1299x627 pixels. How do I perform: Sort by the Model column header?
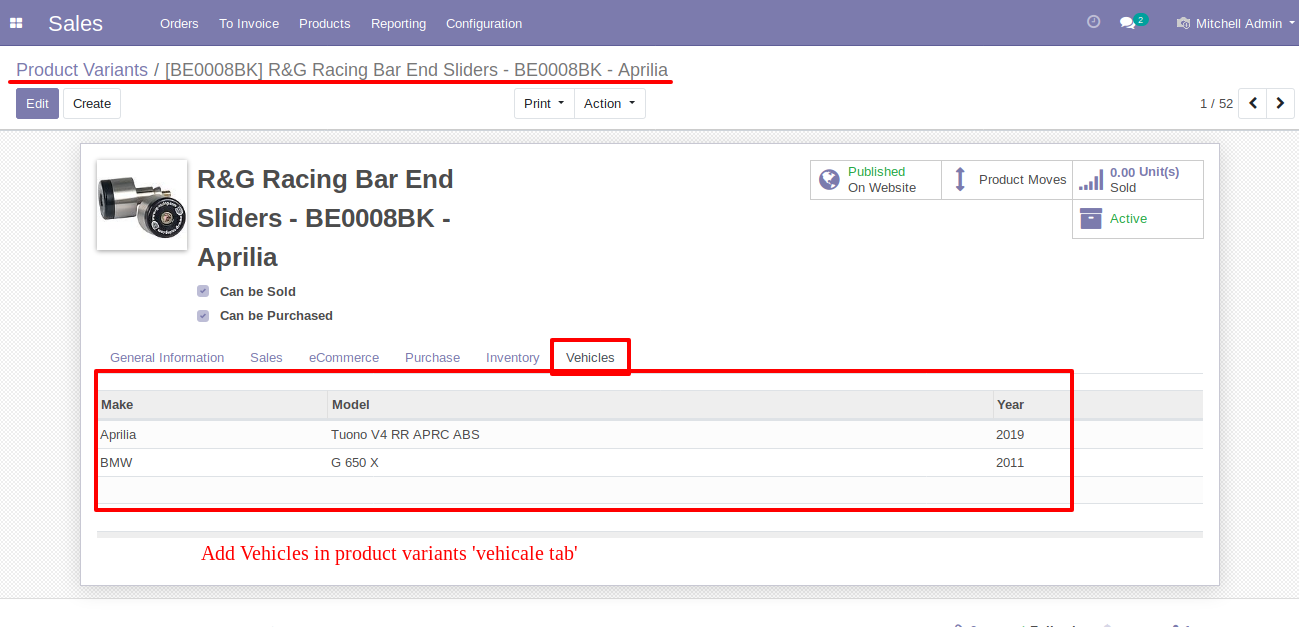[x=660, y=404]
